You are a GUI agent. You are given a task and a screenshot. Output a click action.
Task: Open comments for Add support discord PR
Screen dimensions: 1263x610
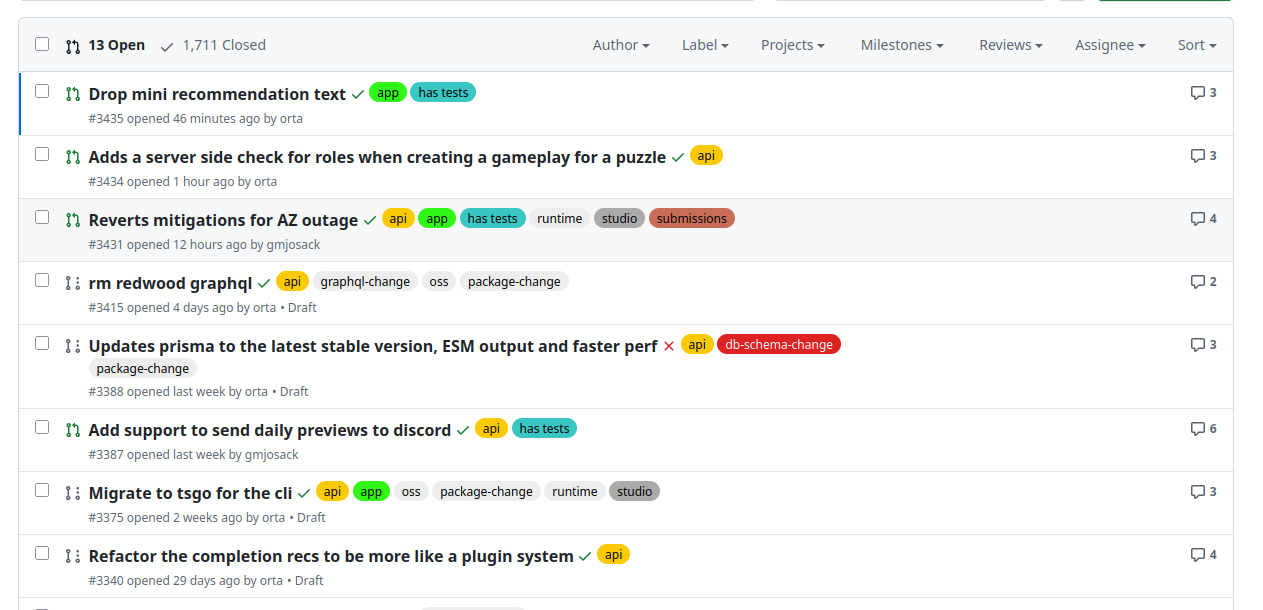[x=1203, y=429]
